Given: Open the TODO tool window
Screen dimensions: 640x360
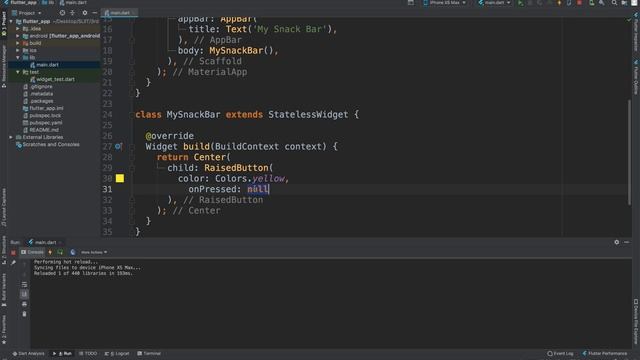Looking at the screenshot, I should point(88,353).
